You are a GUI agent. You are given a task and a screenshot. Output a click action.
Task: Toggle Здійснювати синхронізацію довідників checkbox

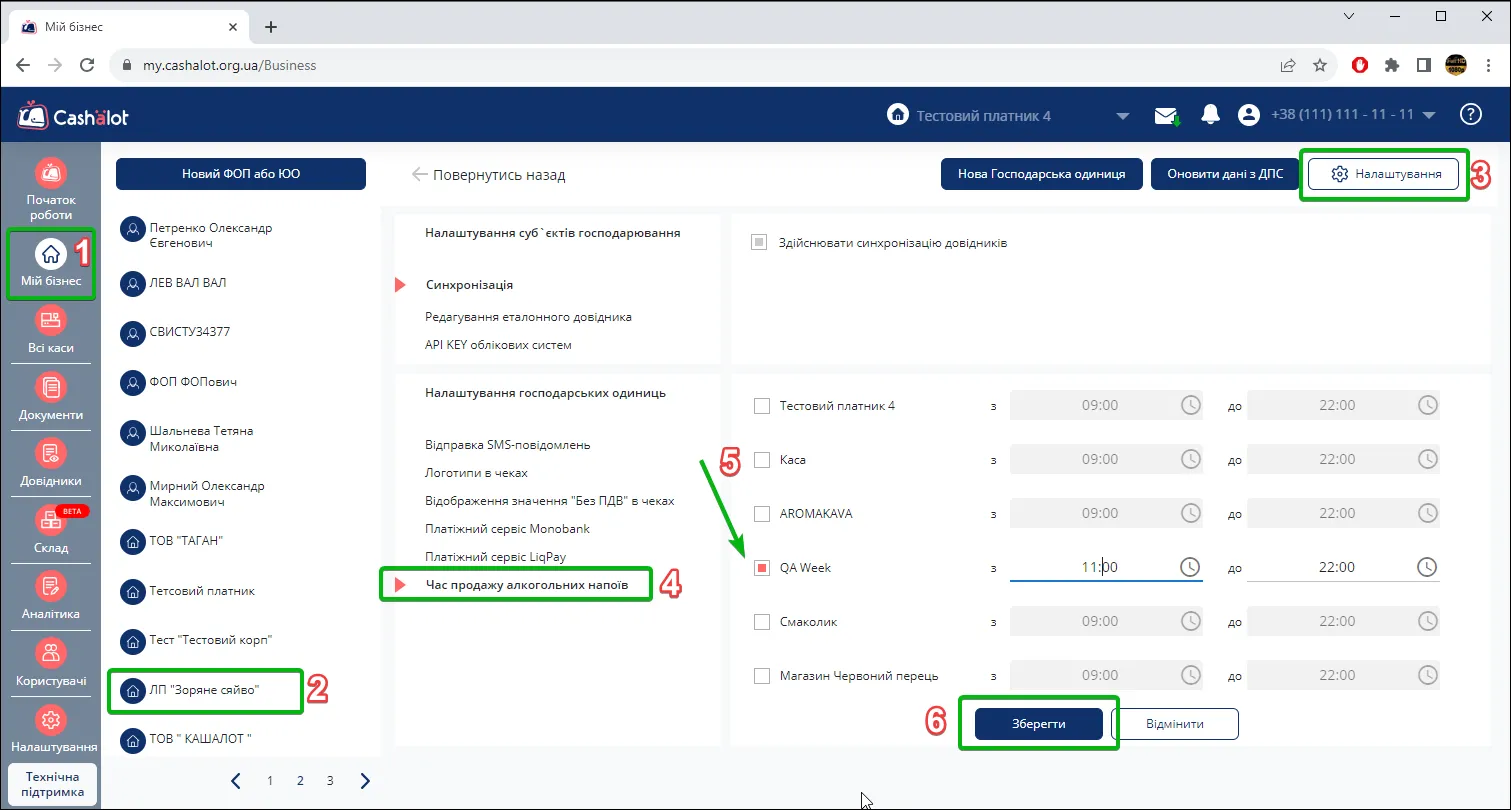coord(760,242)
